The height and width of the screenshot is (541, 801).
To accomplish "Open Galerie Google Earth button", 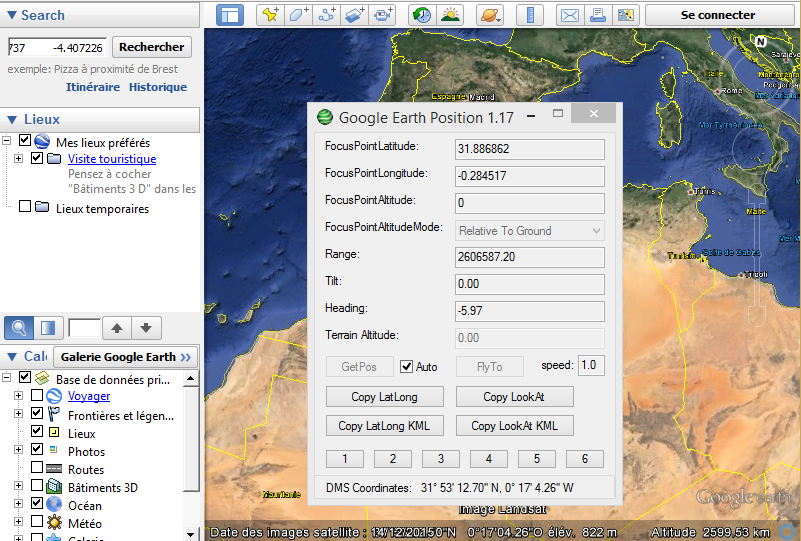I will 125,357.
